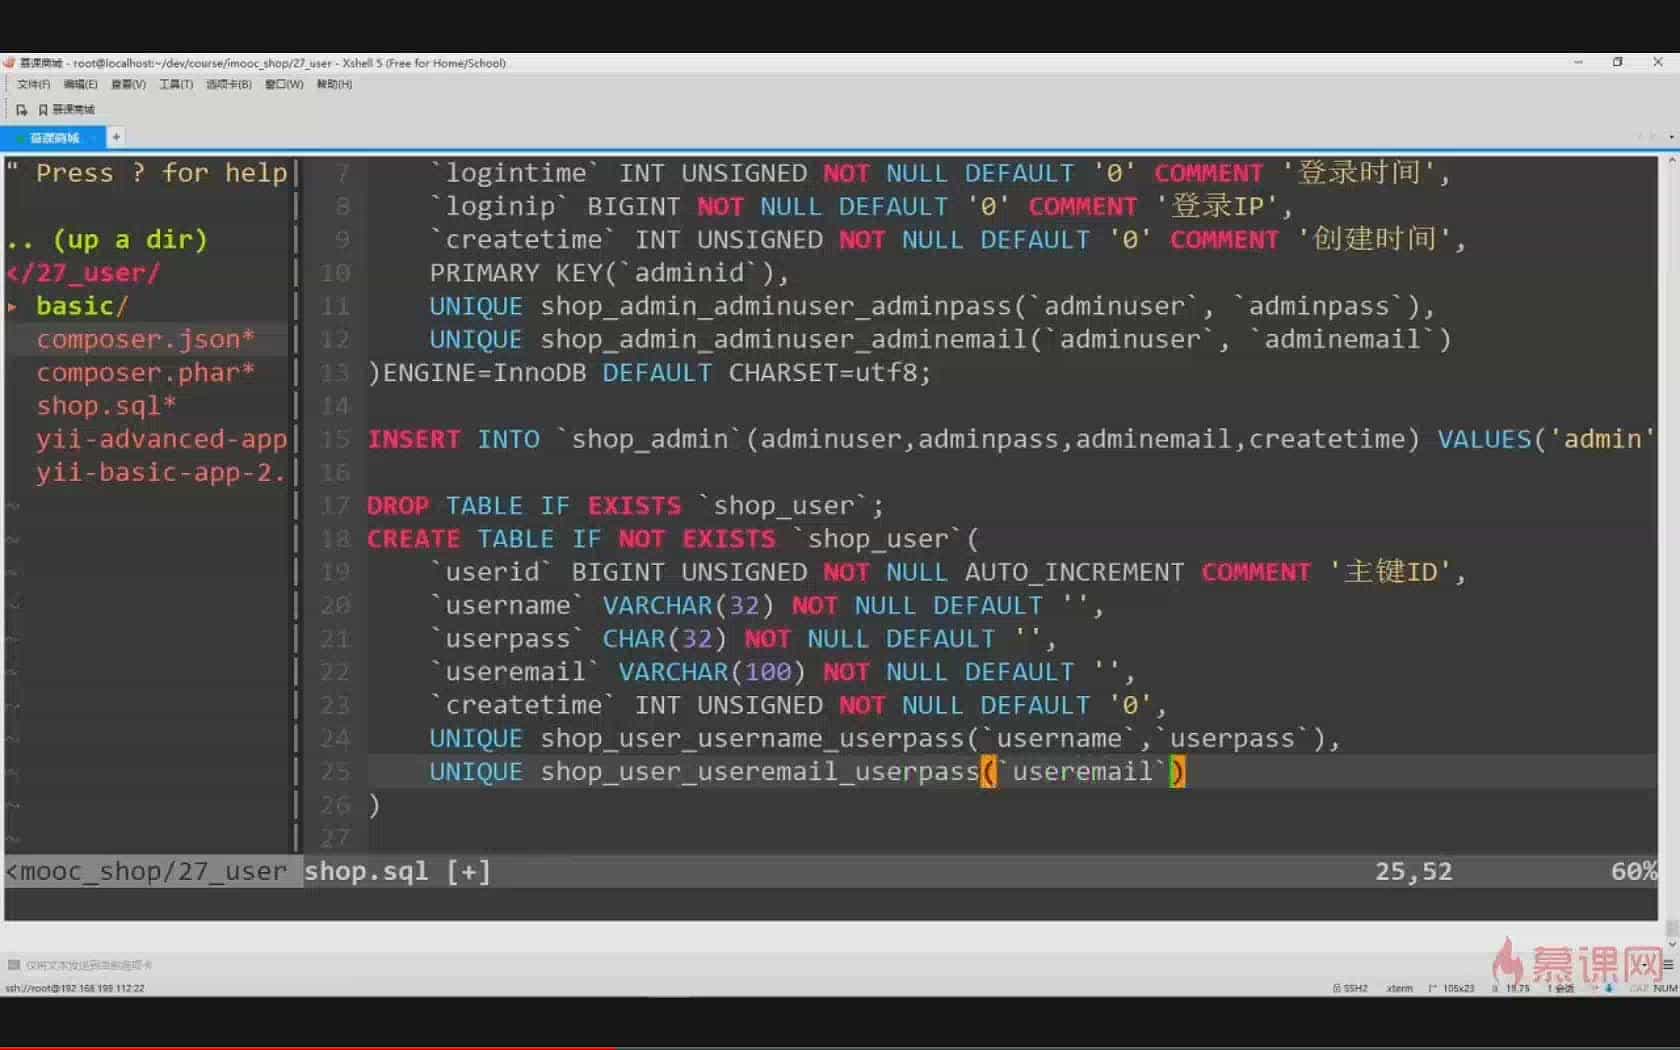Image resolution: width=1680 pixels, height=1050 pixels.
Task: Click UNIQUE shop_user_useremail_userpass line
Action: [807, 772]
